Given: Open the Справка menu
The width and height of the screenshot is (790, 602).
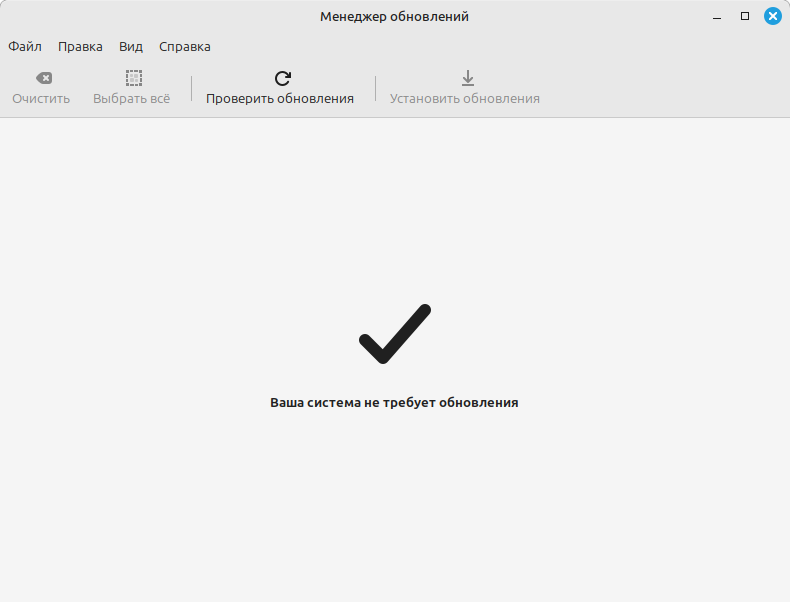Looking at the screenshot, I should pos(185,46).
